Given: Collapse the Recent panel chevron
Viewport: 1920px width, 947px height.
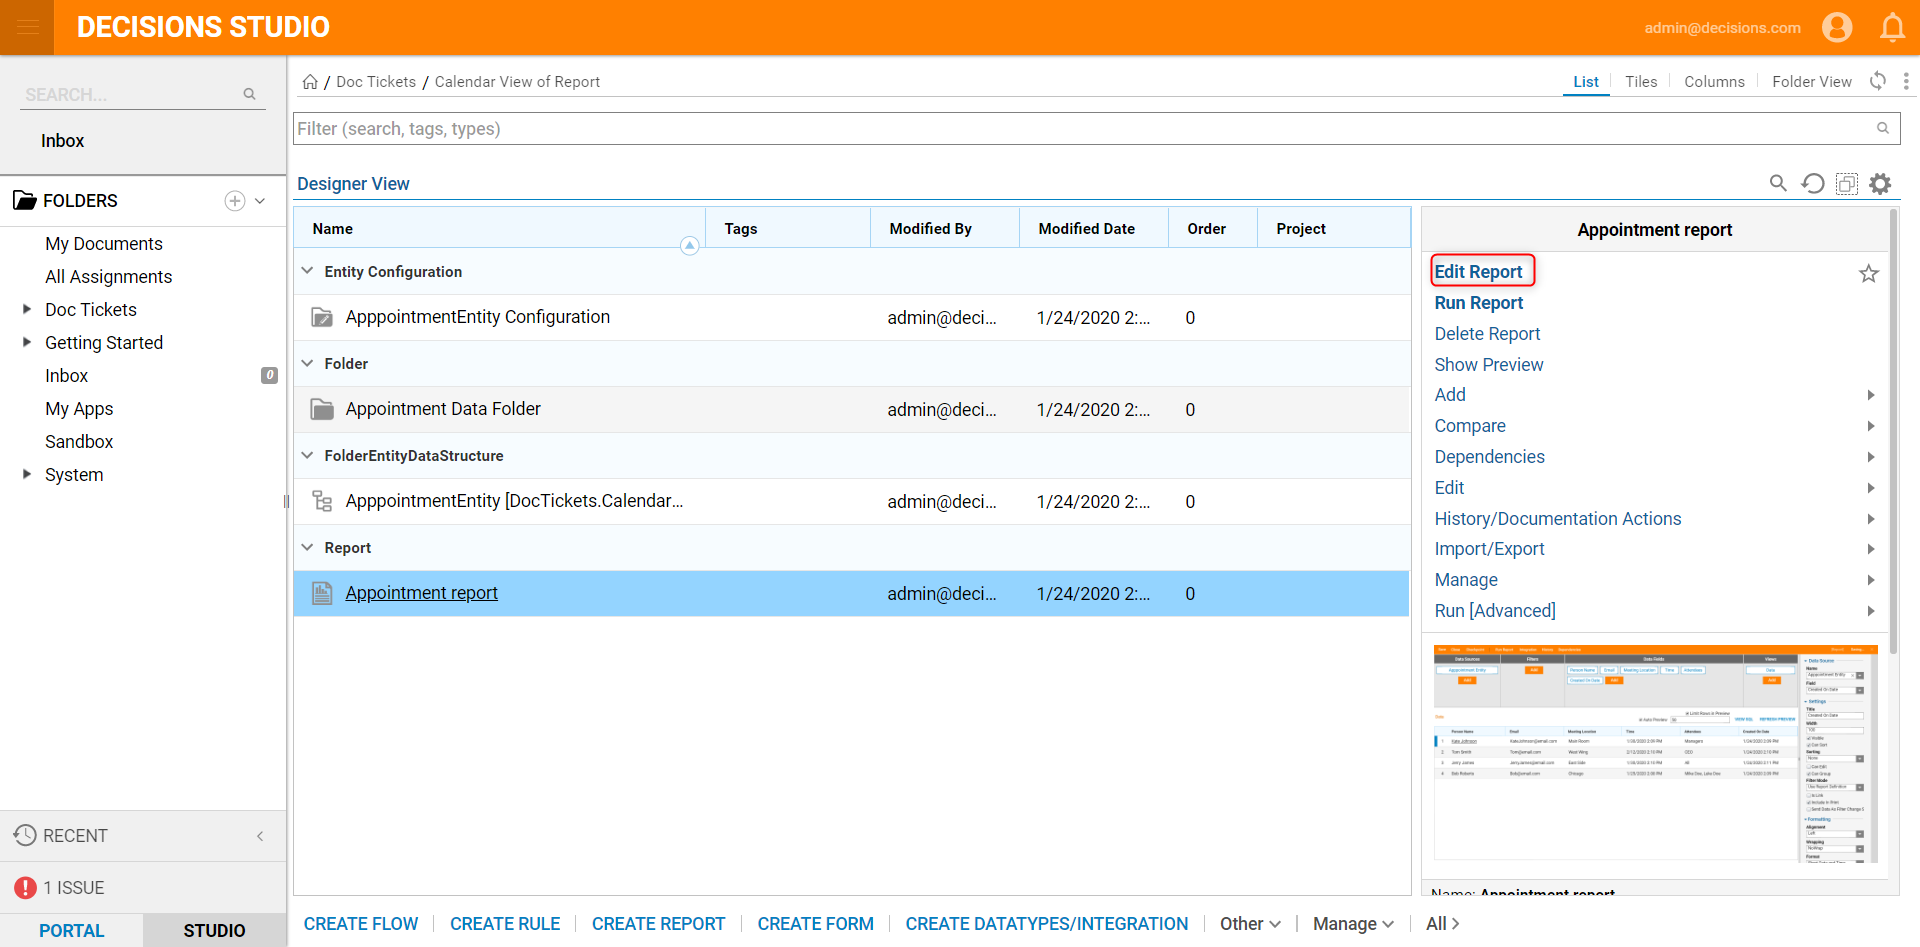Looking at the screenshot, I should 260,836.
